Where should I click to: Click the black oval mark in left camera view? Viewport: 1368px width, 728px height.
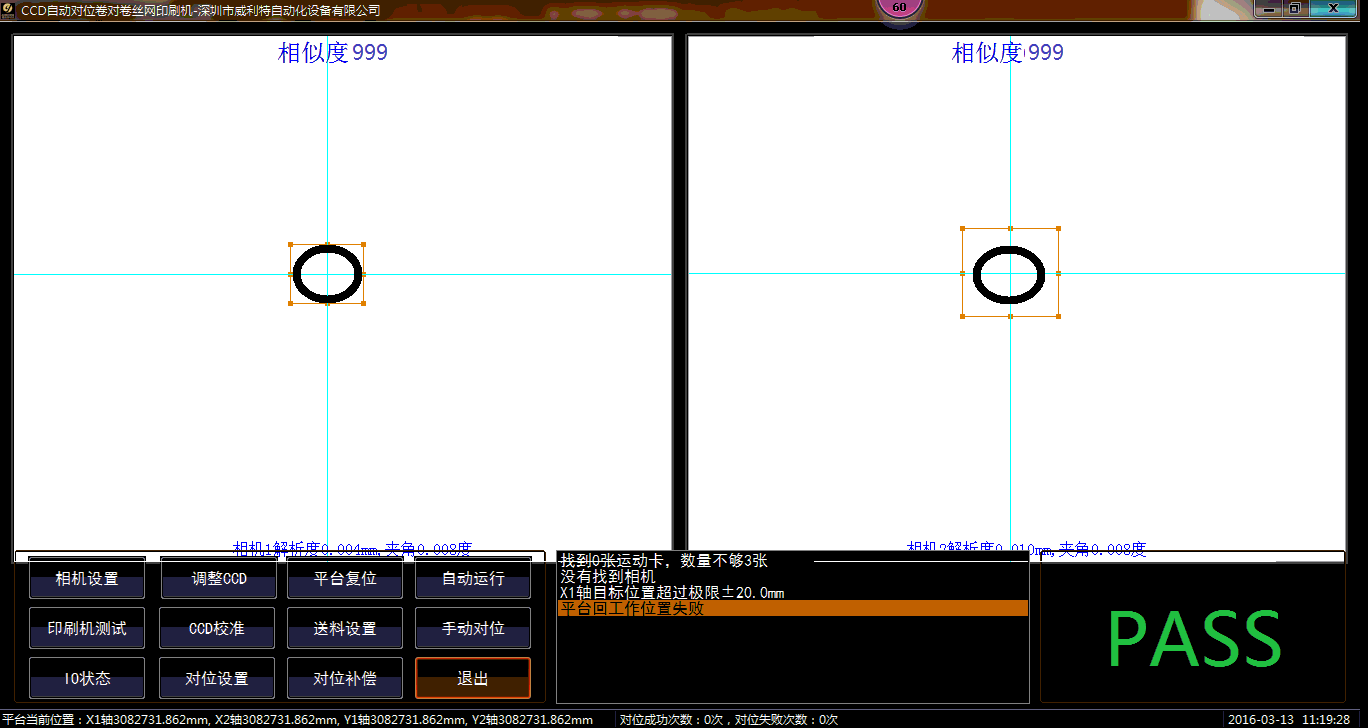pyautogui.click(x=327, y=273)
